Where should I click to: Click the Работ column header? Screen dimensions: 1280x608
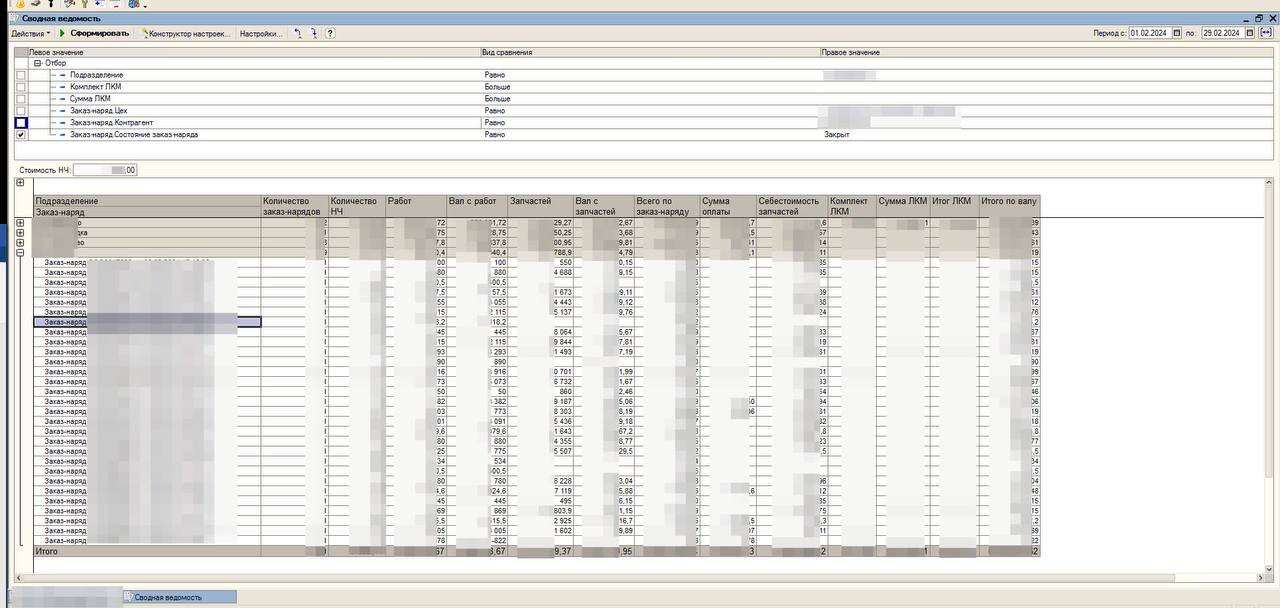pos(416,207)
